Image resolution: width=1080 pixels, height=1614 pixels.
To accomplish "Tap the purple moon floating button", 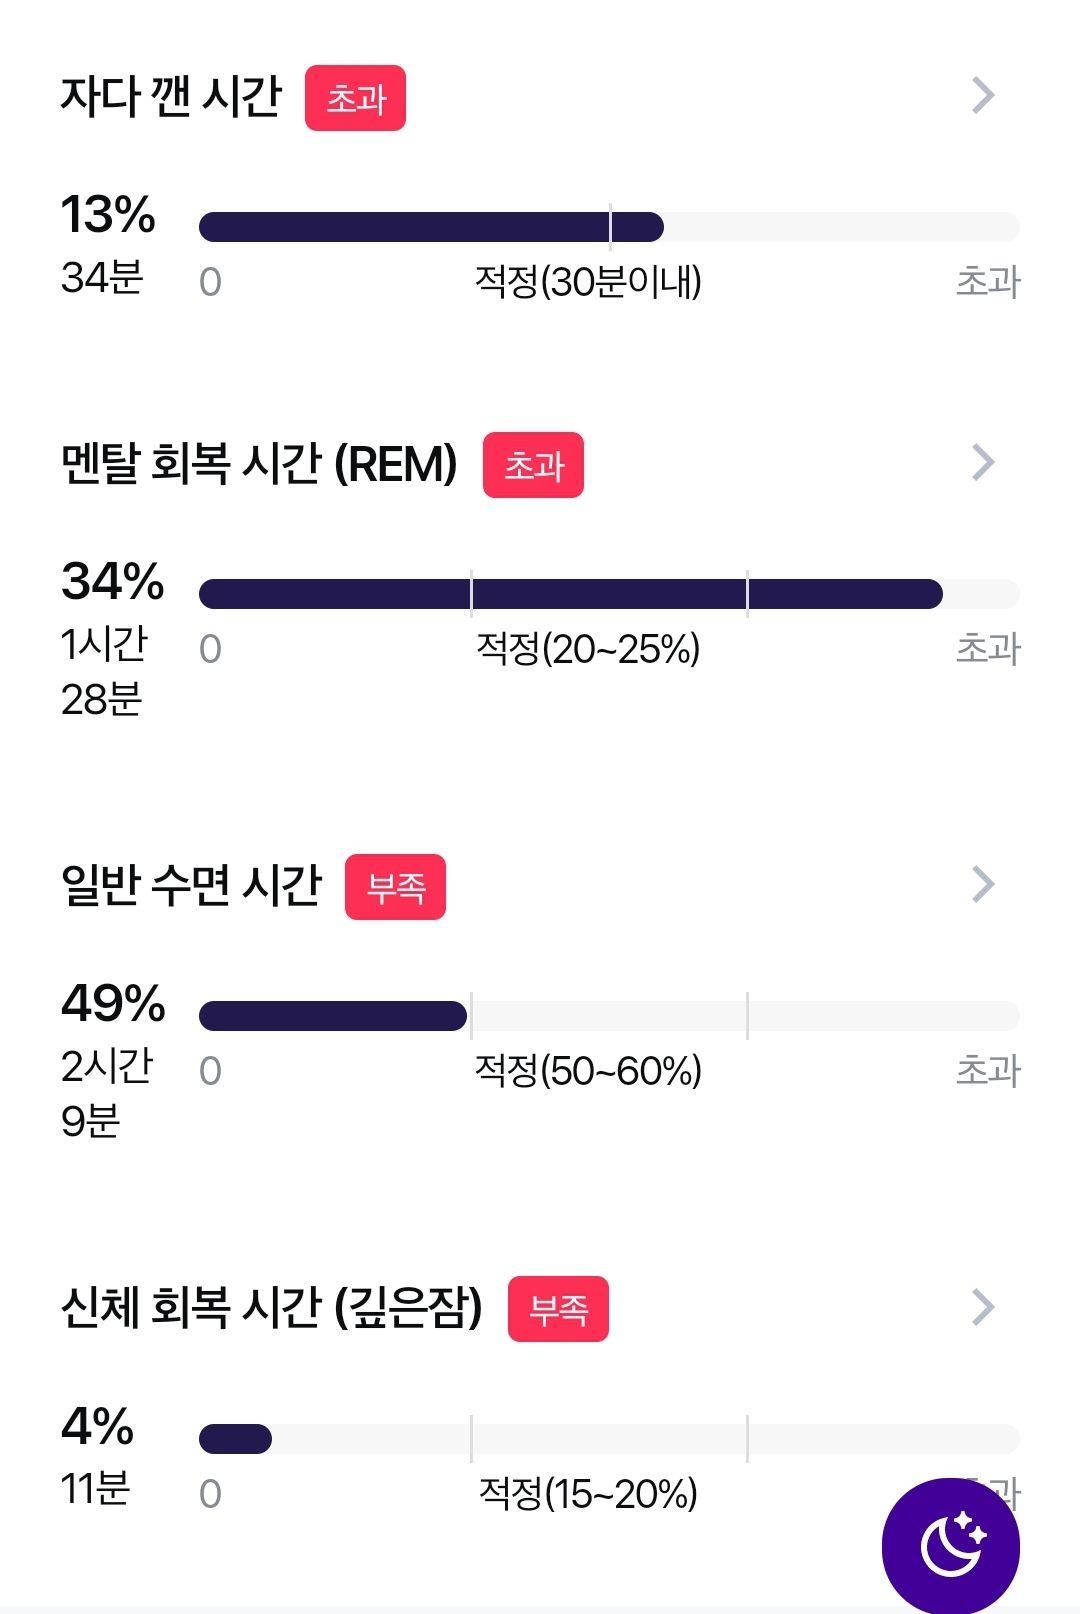I will 950,1546.
